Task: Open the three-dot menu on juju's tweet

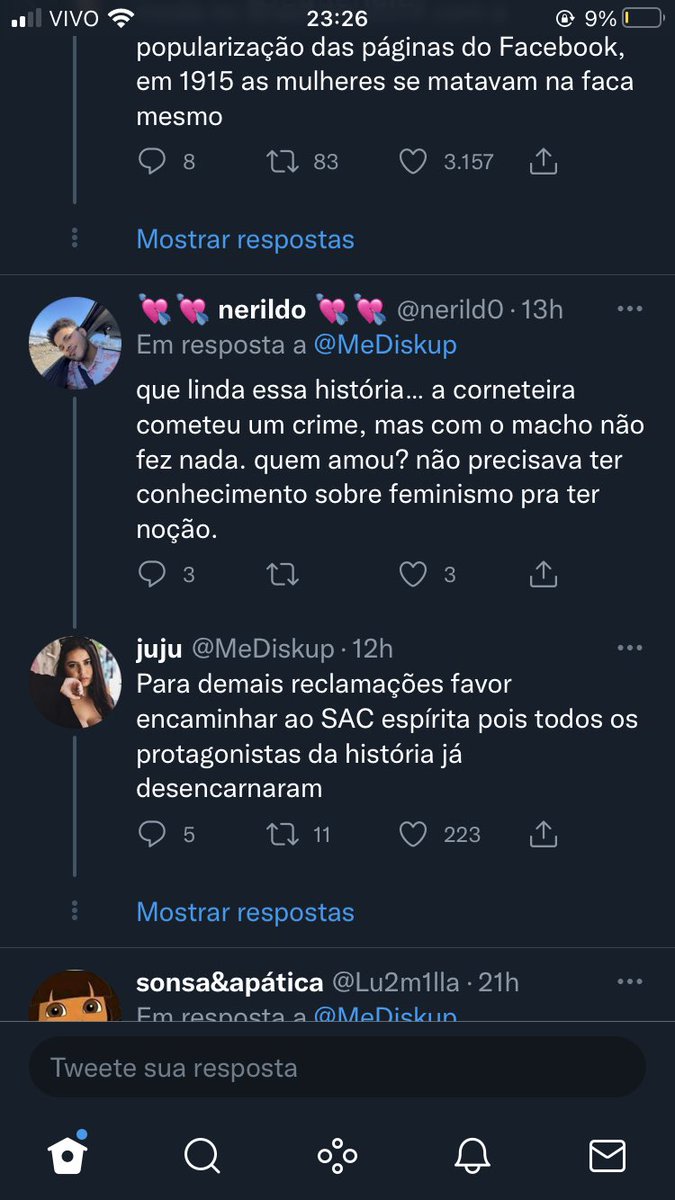Action: [630, 648]
